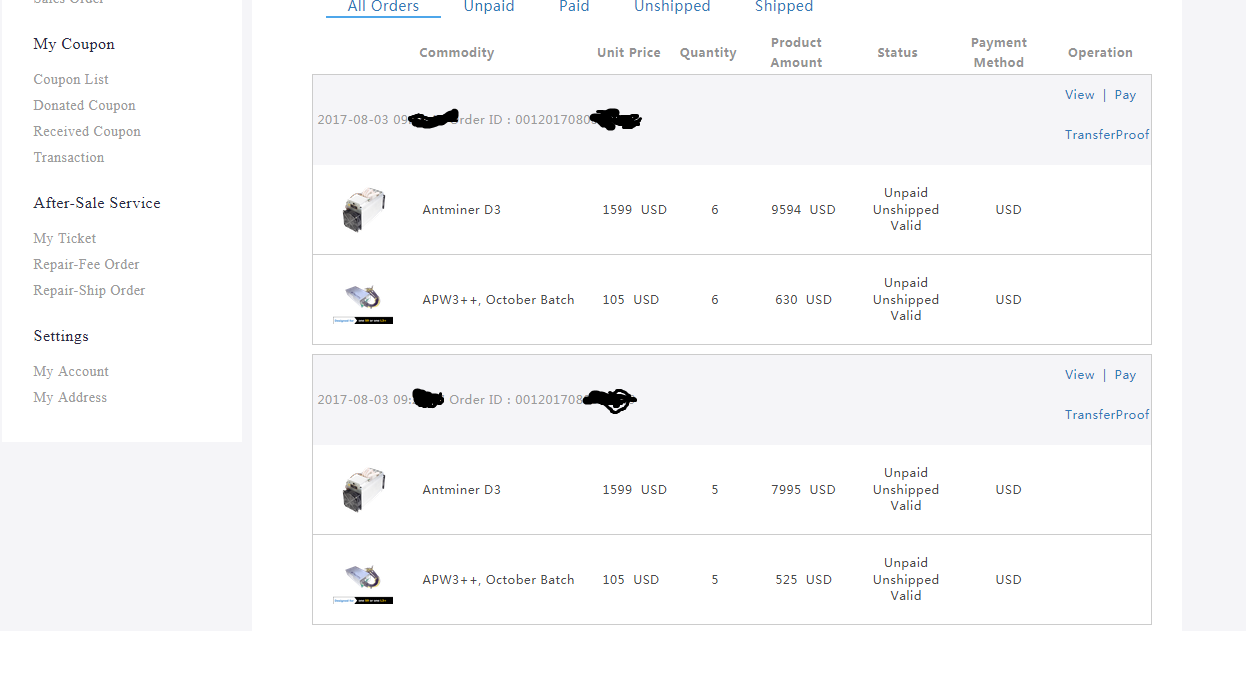Image resolution: width=1246 pixels, height=699 pixels.
Task: Switch to the Unshipped tab
Action: click(672, 7)
